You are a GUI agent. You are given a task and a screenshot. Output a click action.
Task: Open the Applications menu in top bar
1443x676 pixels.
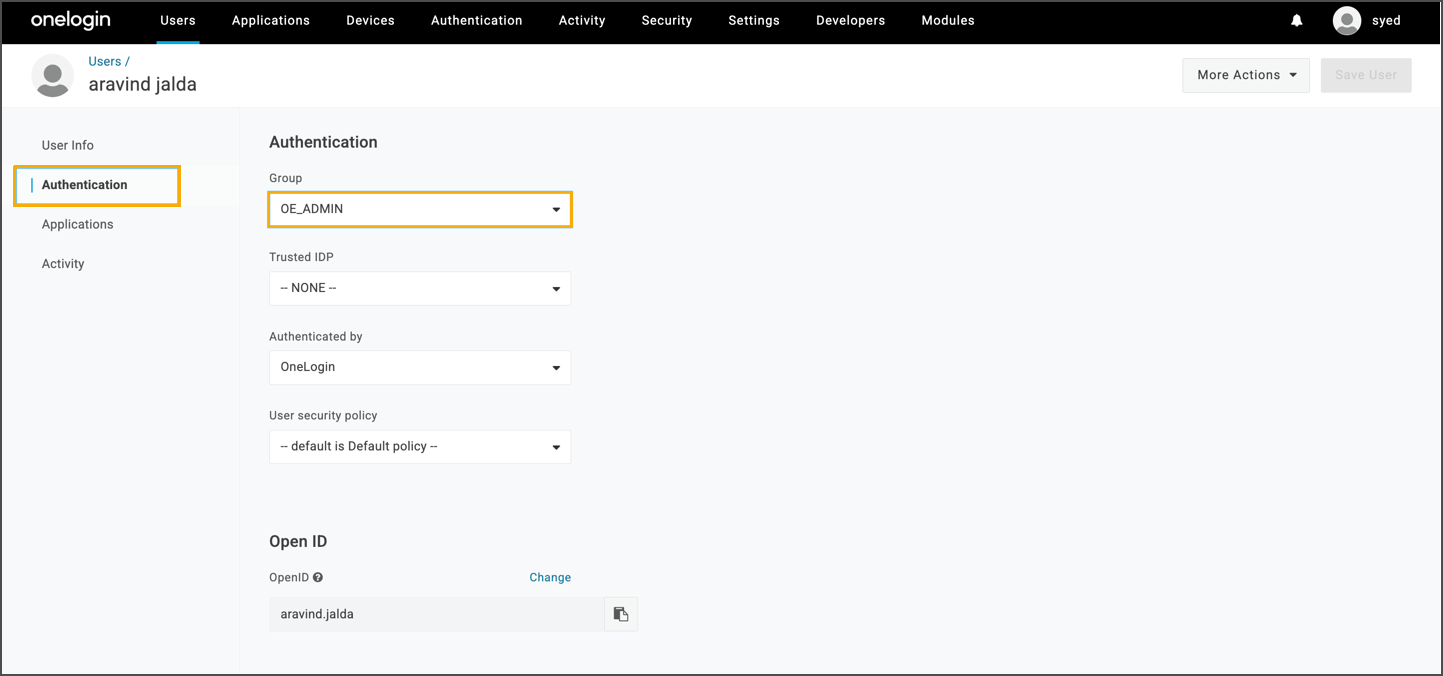[x=270, y=20]
